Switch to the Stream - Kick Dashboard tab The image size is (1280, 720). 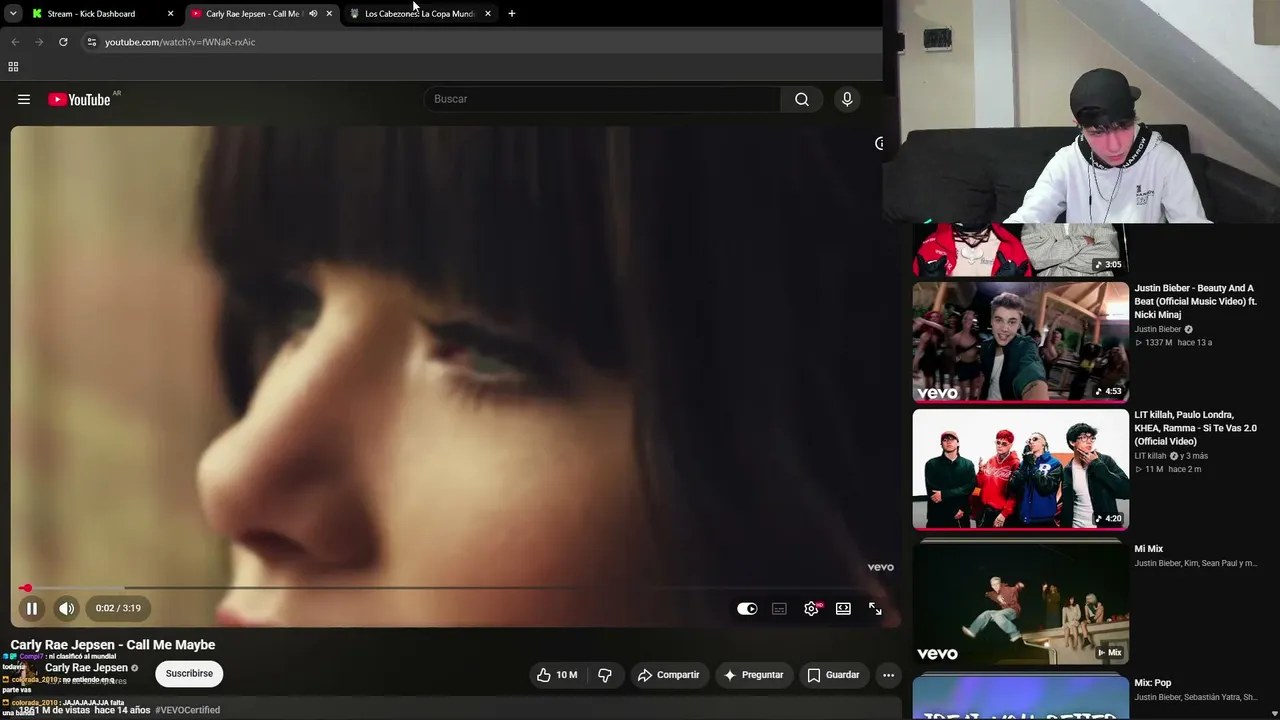(91, 14)
